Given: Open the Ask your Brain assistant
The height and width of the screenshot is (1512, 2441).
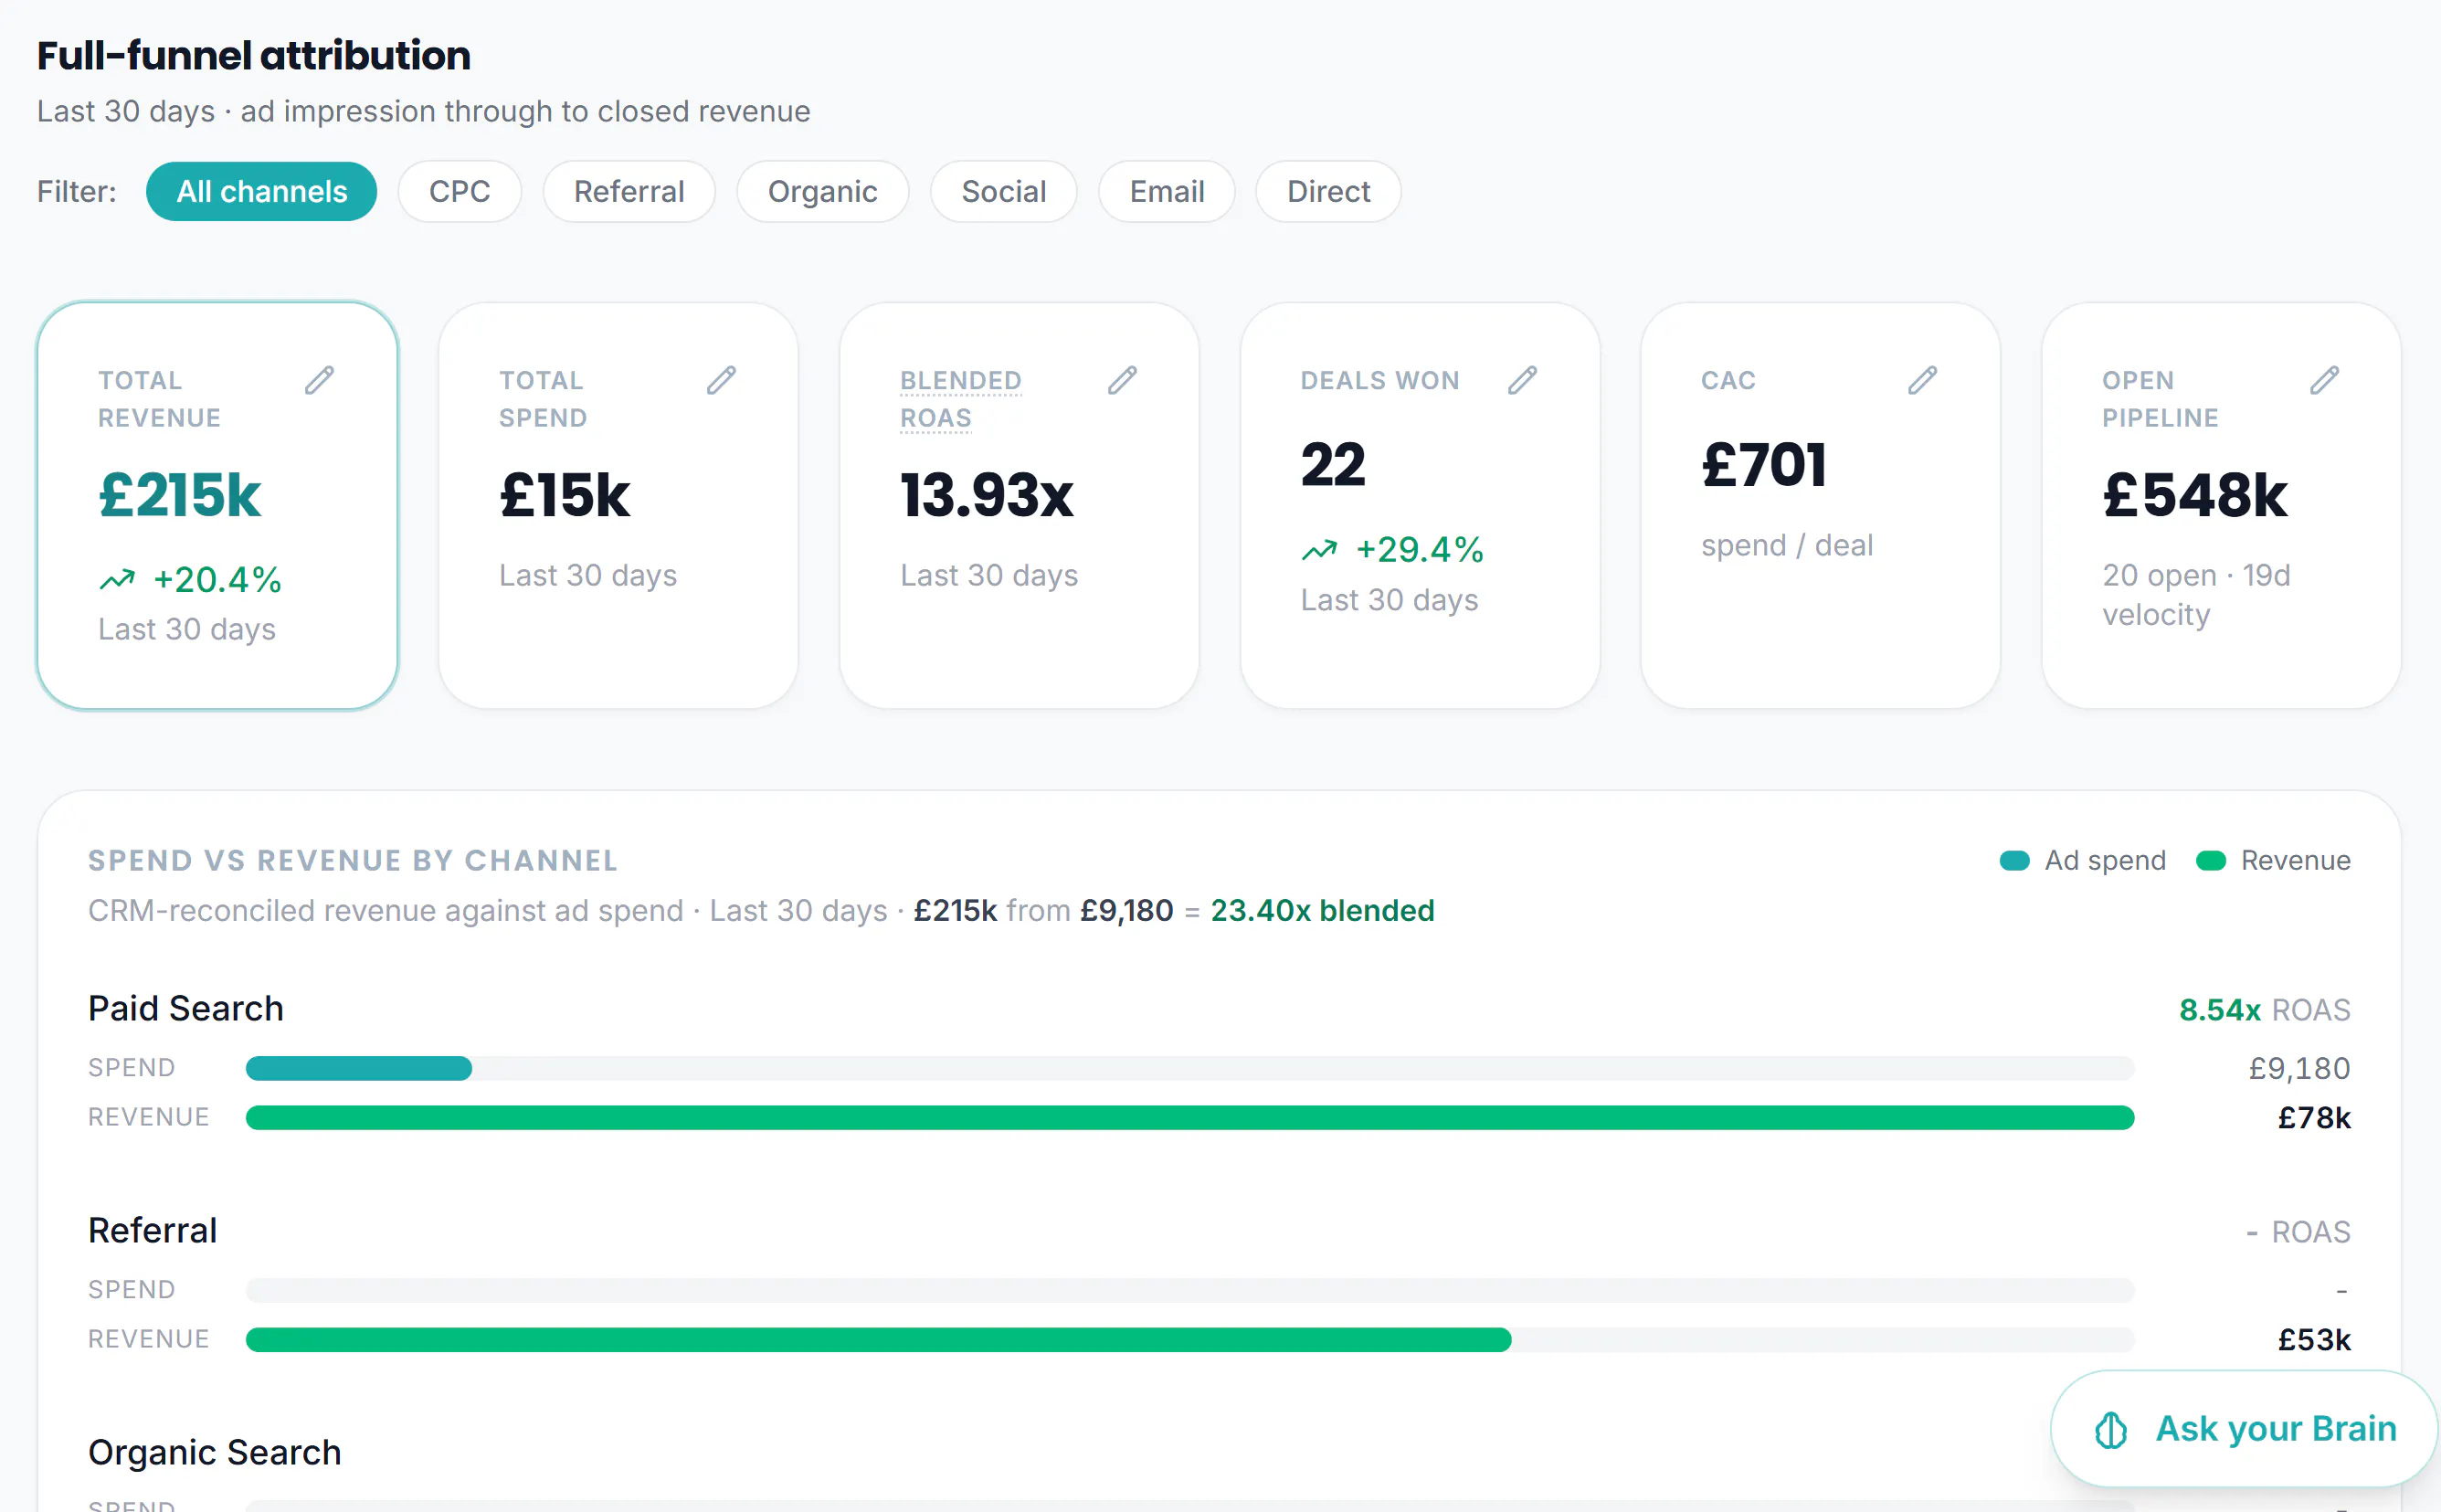Looking at the screenshot, I should [2244, 1429].
